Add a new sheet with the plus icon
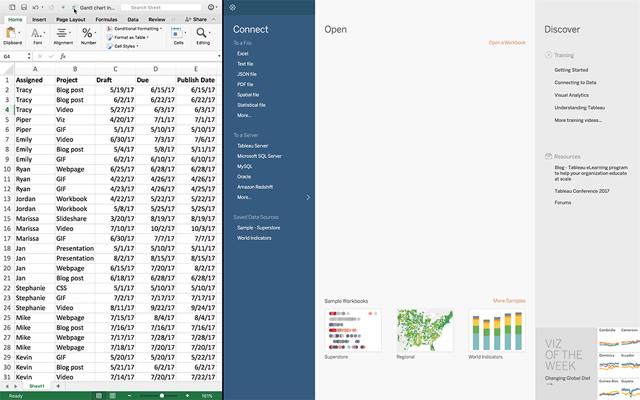The width and height of the screenshot is (640, 400). point(58,386)
